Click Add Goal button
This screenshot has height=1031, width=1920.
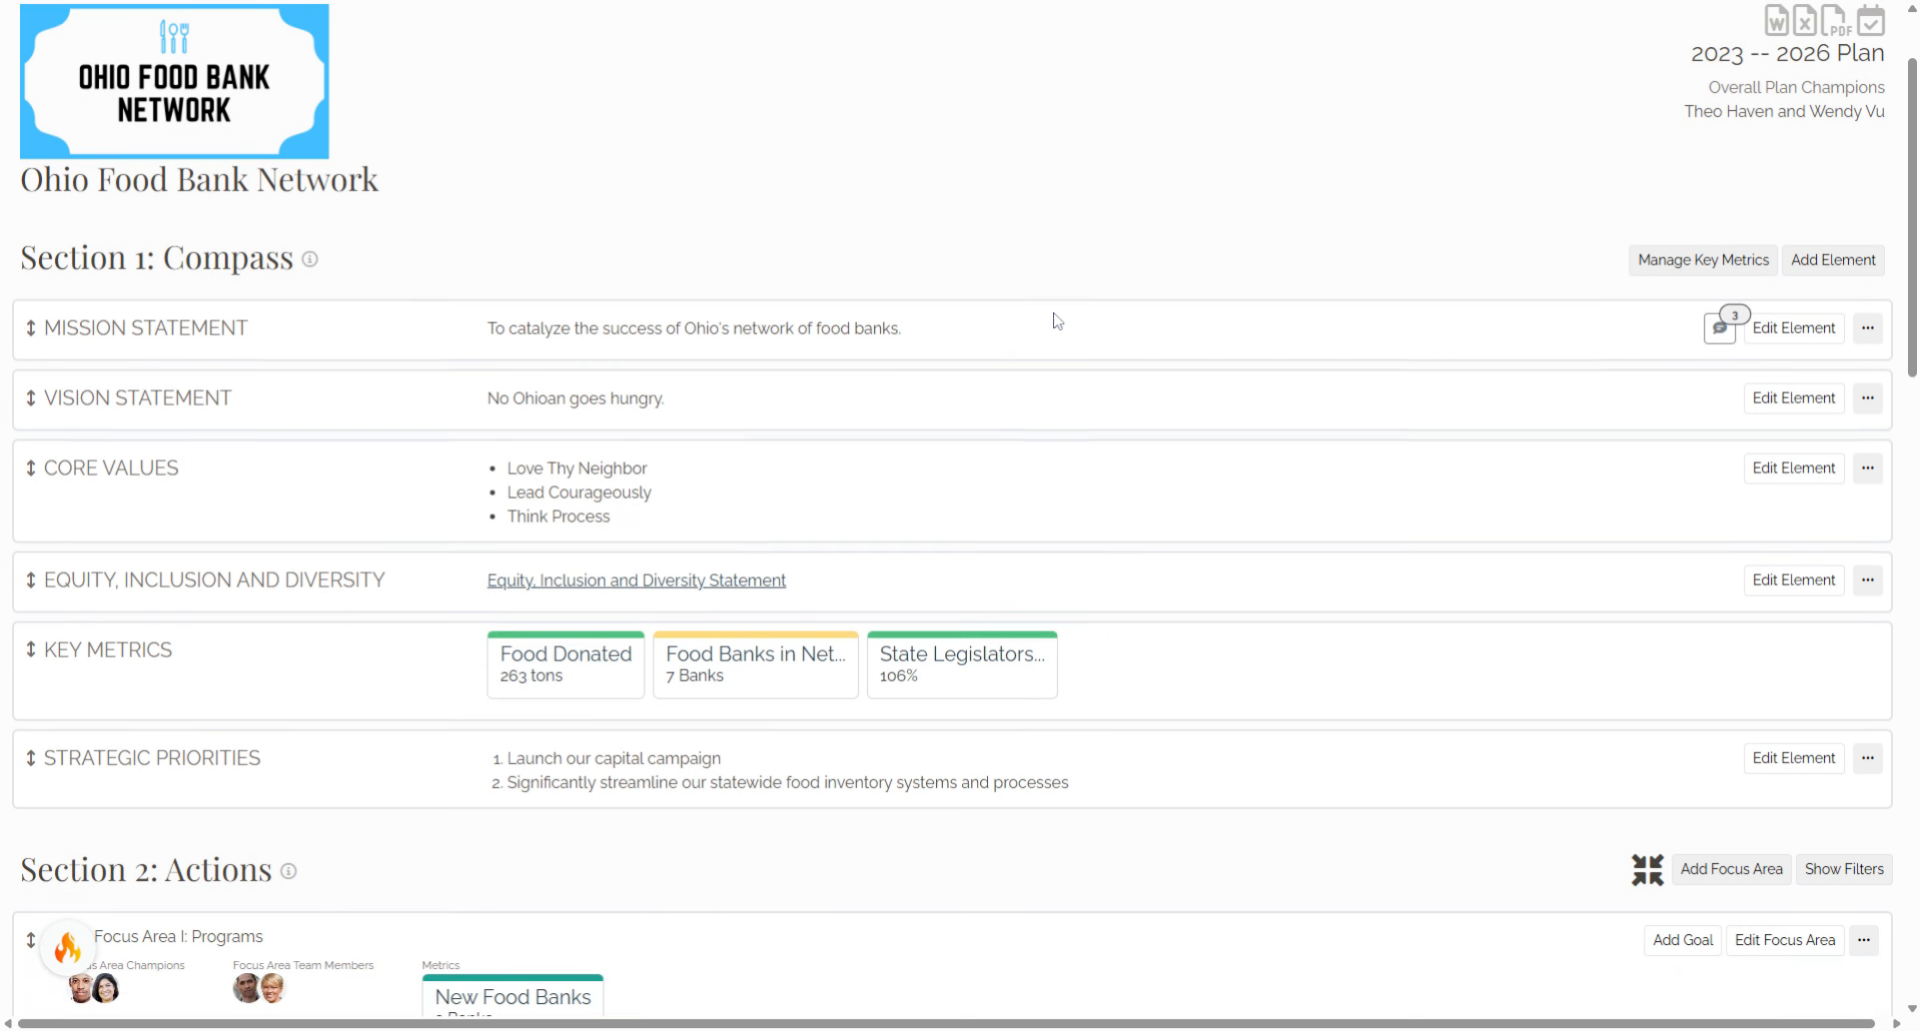1683,940
